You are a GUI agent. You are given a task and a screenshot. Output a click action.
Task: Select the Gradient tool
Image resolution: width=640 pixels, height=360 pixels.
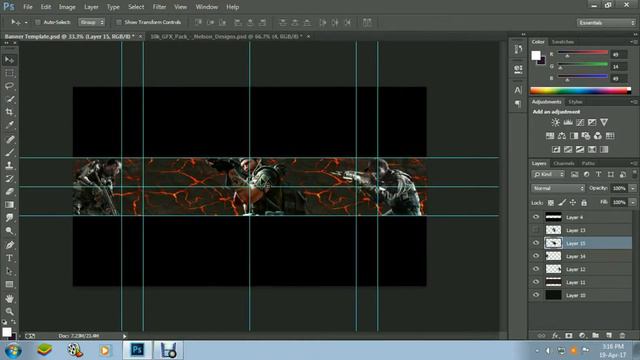9,204
